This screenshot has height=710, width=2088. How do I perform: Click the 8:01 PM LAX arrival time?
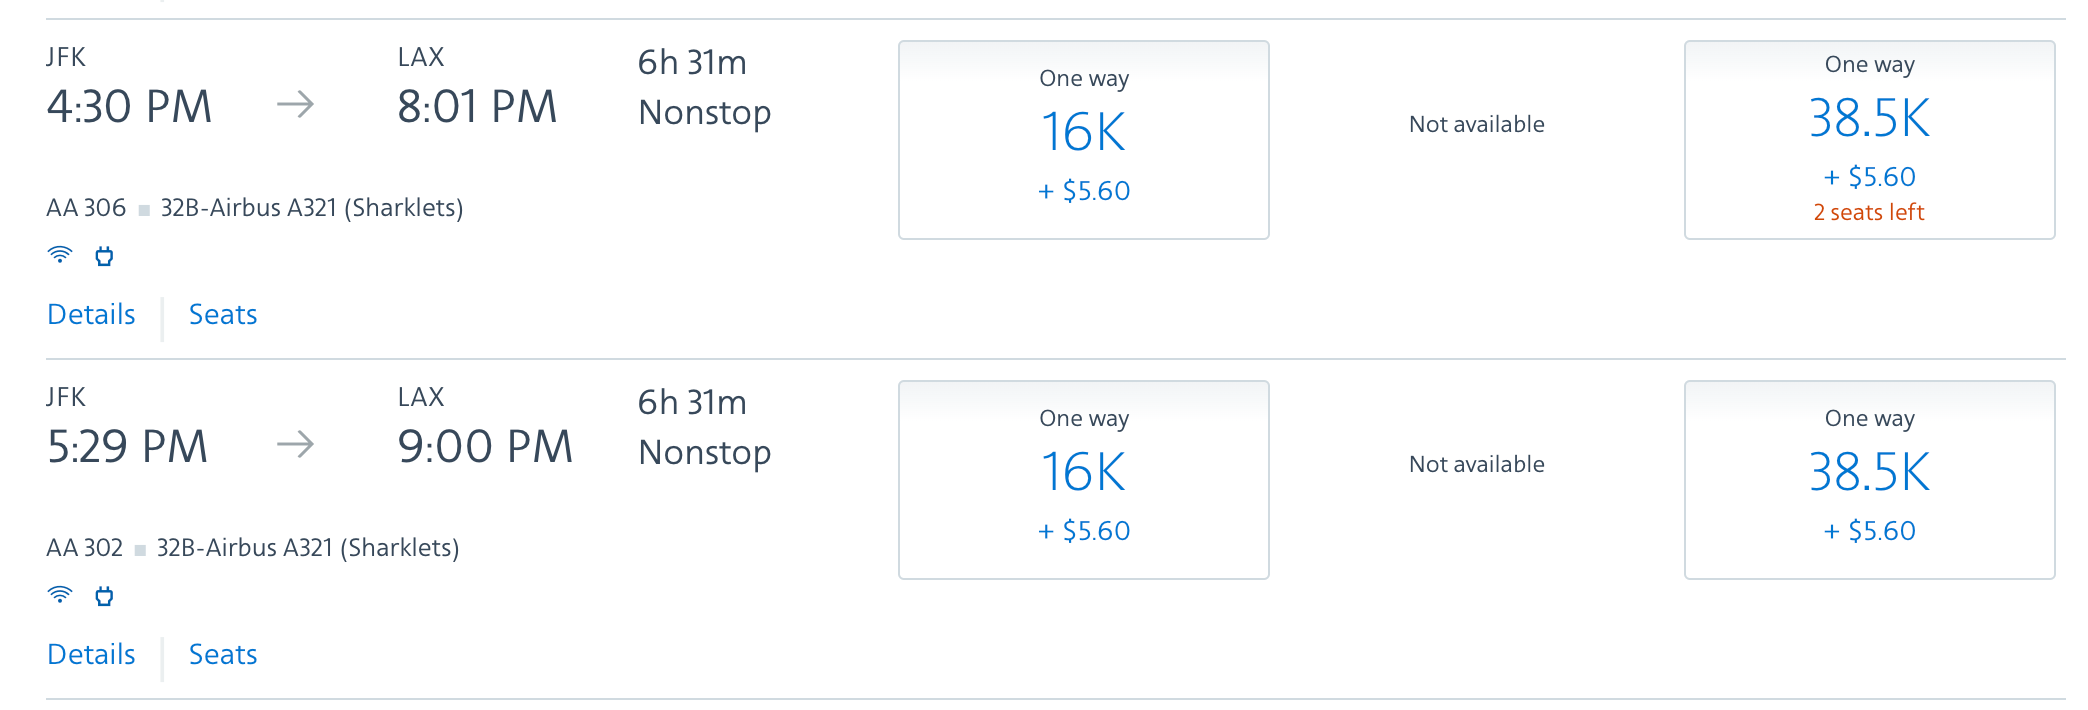pyautogui.click(x=477, y=107)
